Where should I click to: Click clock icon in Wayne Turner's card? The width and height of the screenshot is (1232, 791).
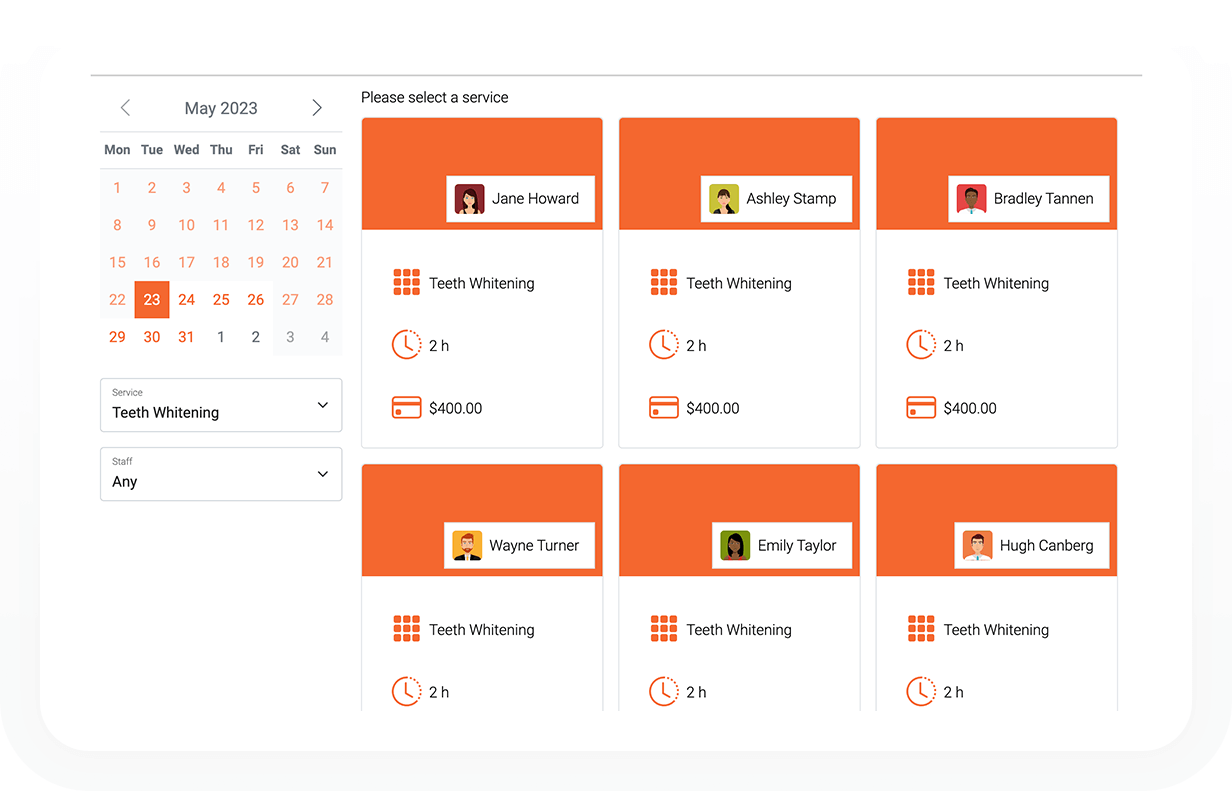407,691
